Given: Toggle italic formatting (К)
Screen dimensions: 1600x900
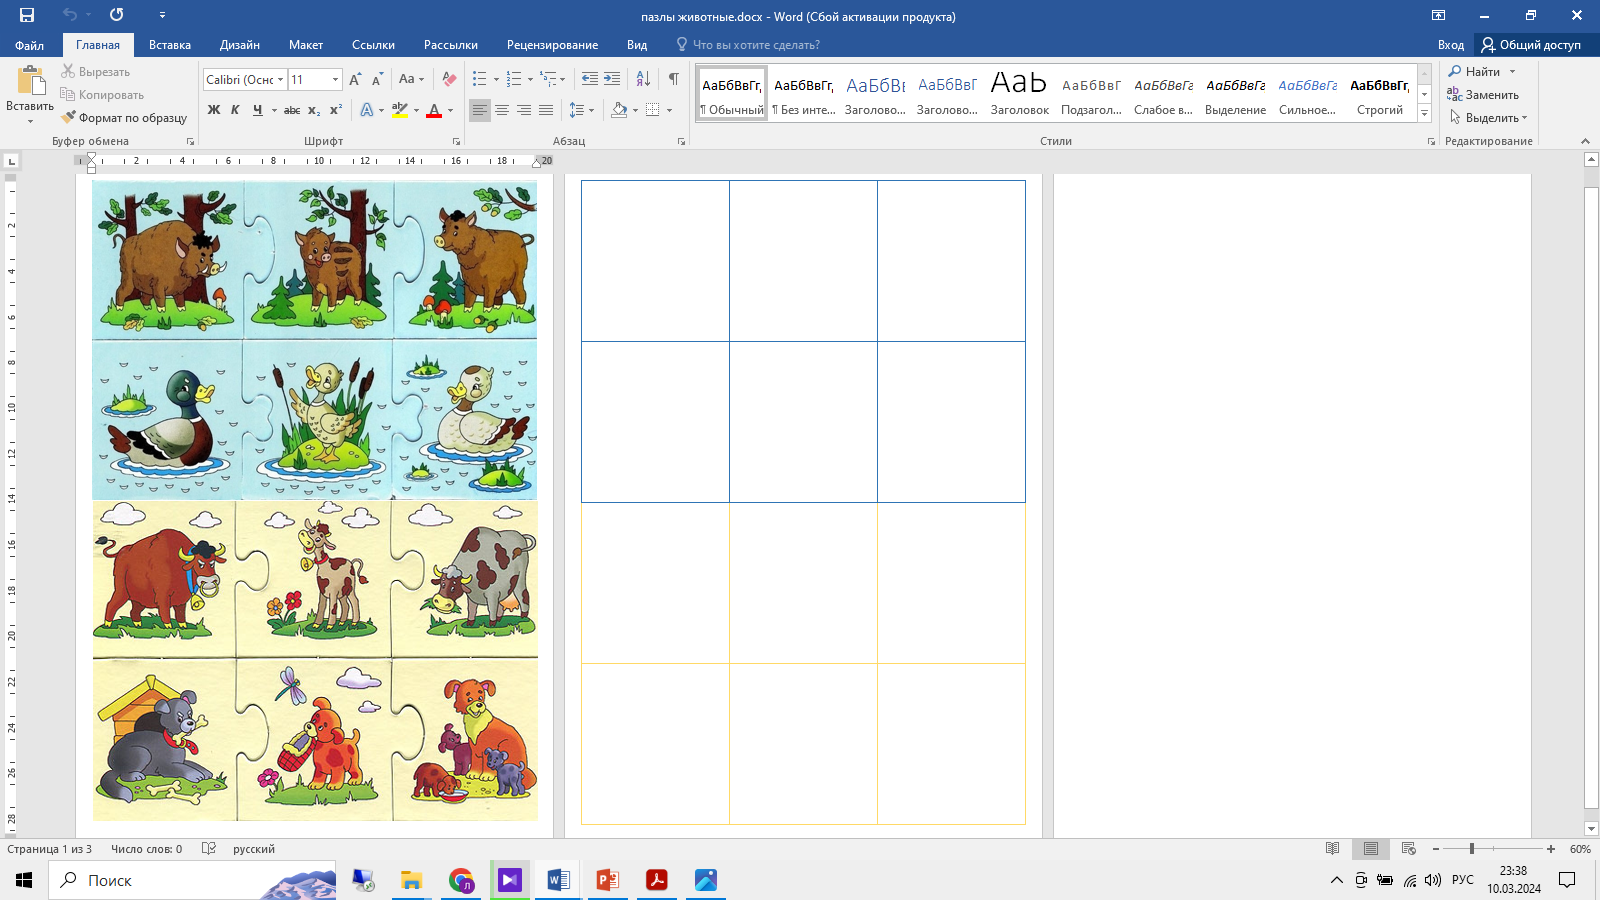Looking at the screenshot, I should coord(235,110).
